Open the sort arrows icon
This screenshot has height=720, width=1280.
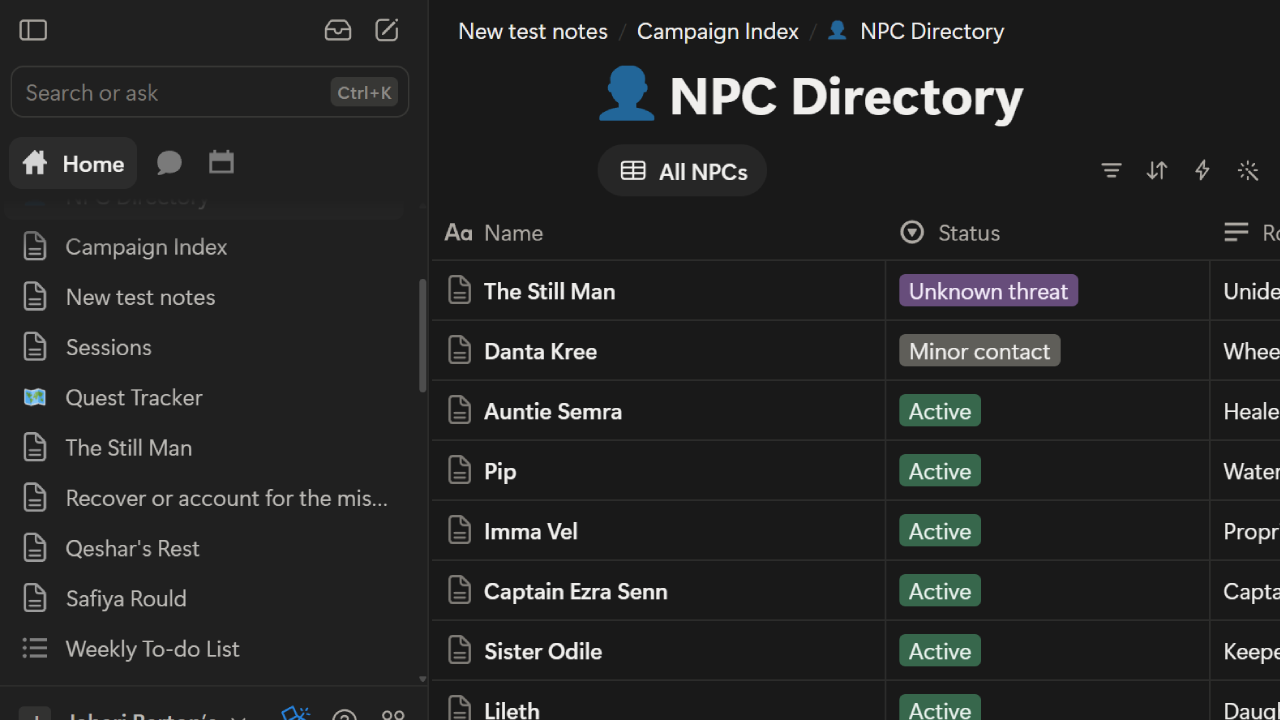click(1157, 171)
